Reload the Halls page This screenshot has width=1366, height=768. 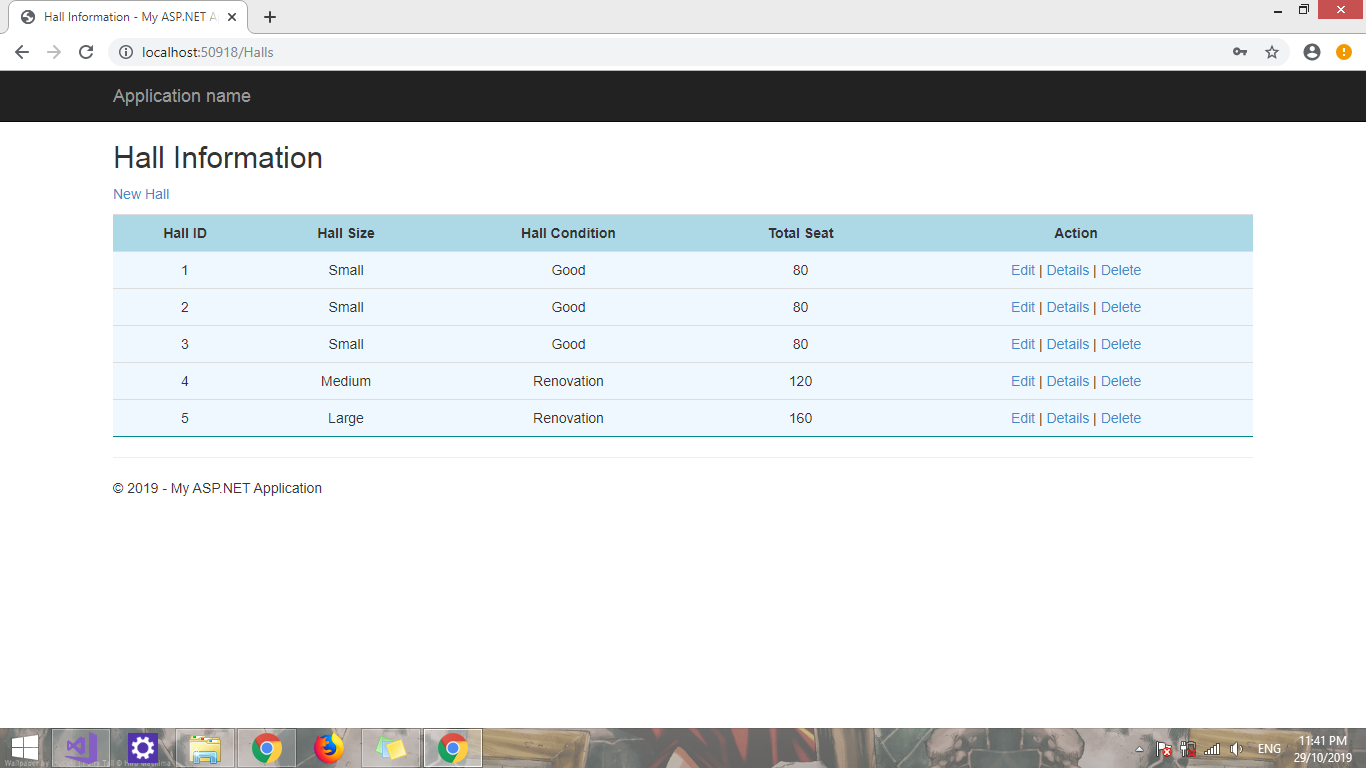tap(85, 51)
